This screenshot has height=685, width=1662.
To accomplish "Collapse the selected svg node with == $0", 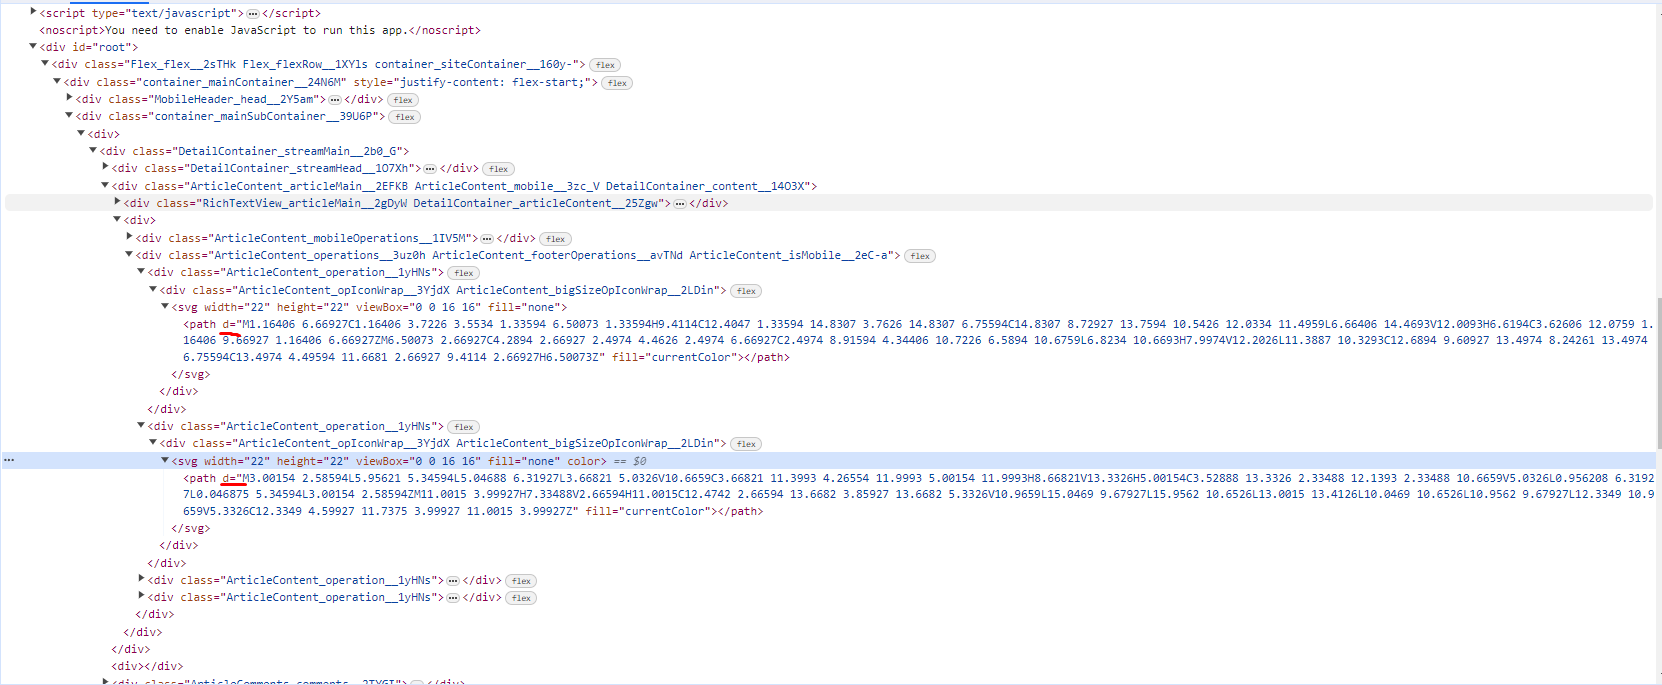I will click(x=165, y=460).
